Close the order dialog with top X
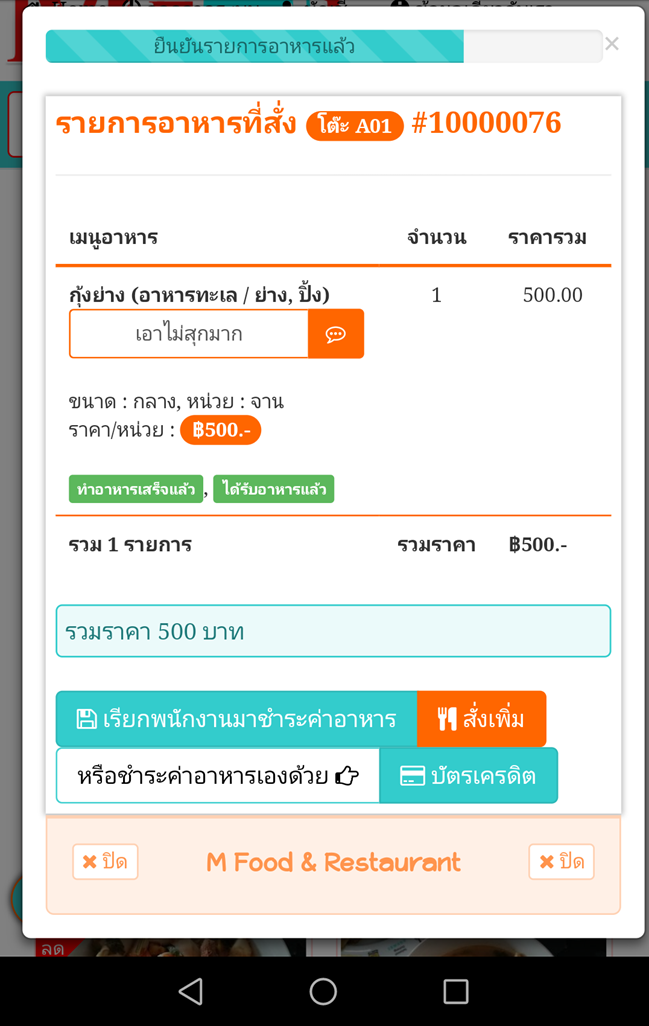This screenshot has width=649, height=1026. 612,44
